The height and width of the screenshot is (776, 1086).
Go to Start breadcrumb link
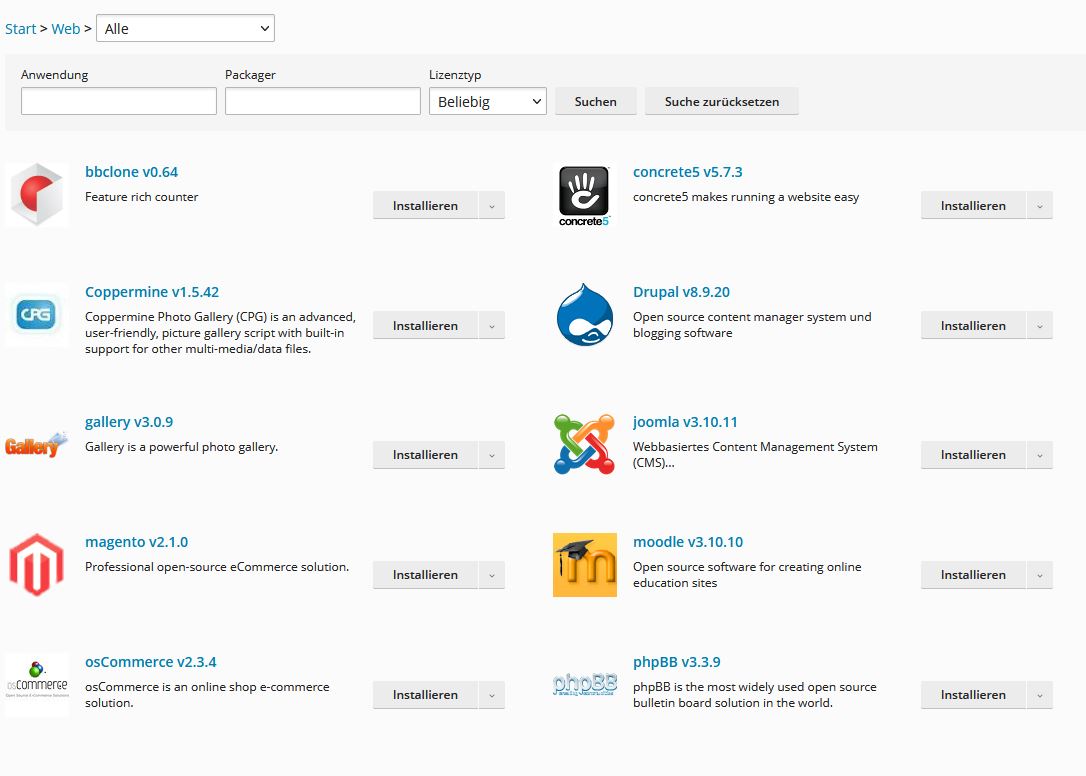[x=20, y=29]
